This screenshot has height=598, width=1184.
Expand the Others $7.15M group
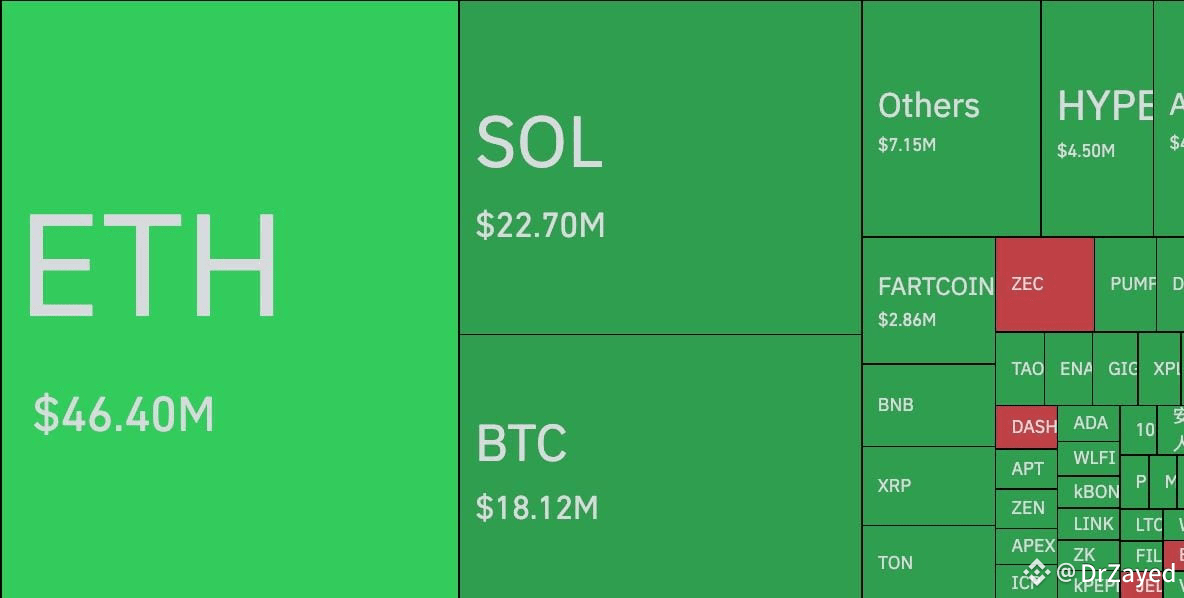[x=951, y=119]
